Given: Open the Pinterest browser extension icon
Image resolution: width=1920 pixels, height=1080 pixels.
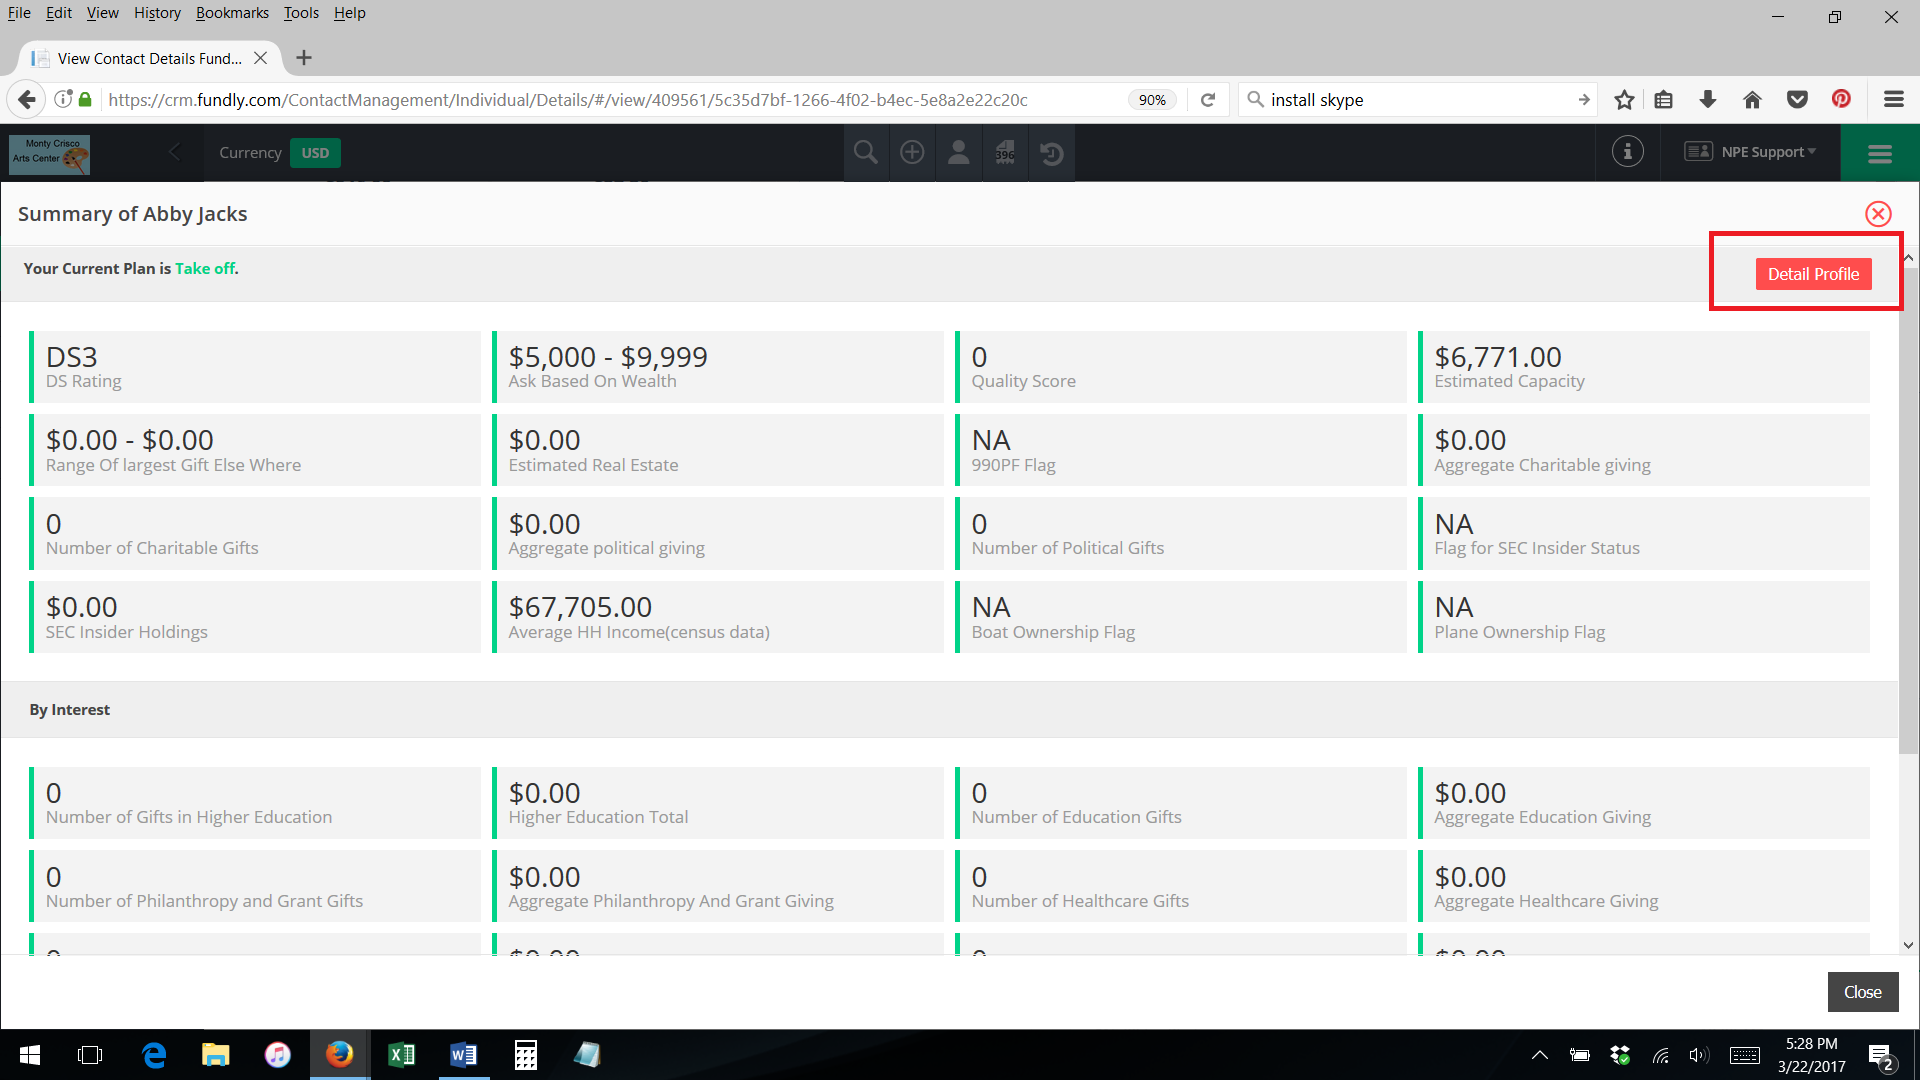Looking at the screenshot, I should 1841,99.
